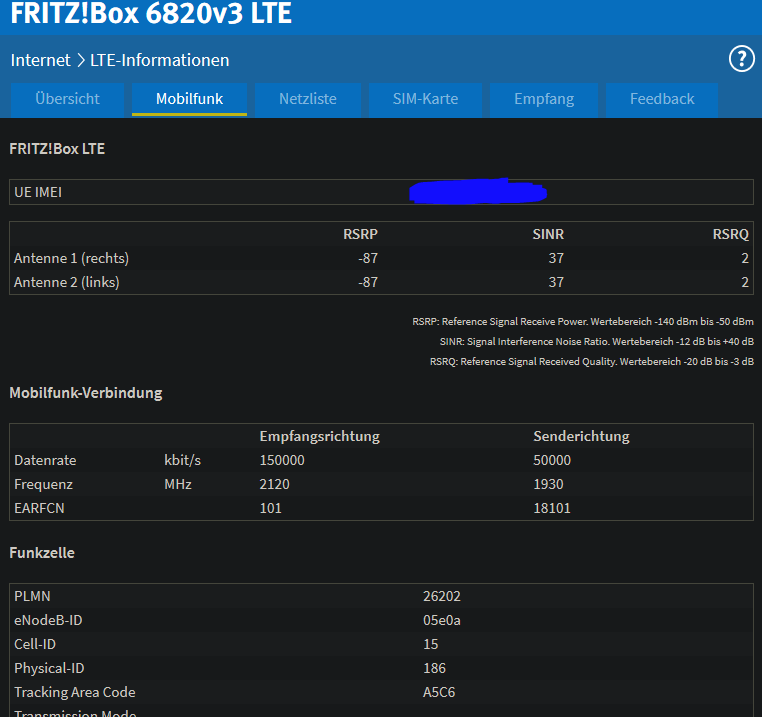Click Antenne 2 SINR value 37
The height and width of the screenshot is (717, 762).
556,282
